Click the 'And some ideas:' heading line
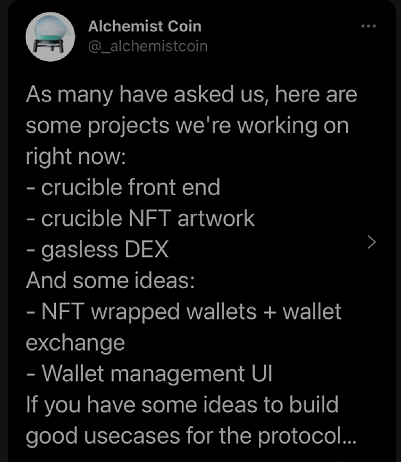Screen dimensions: 401x462 pos(110,281)
